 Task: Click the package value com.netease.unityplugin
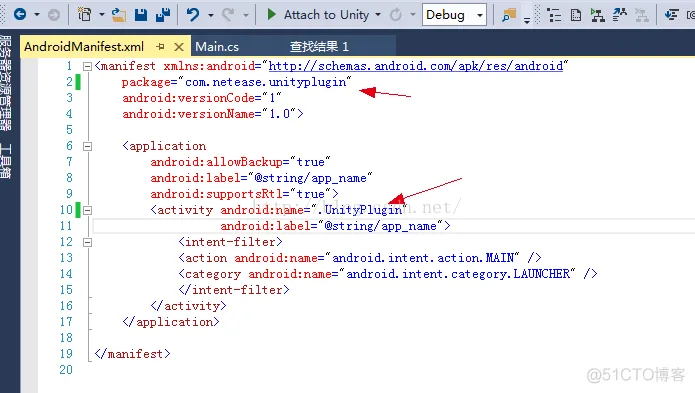(x=266, y=82)
